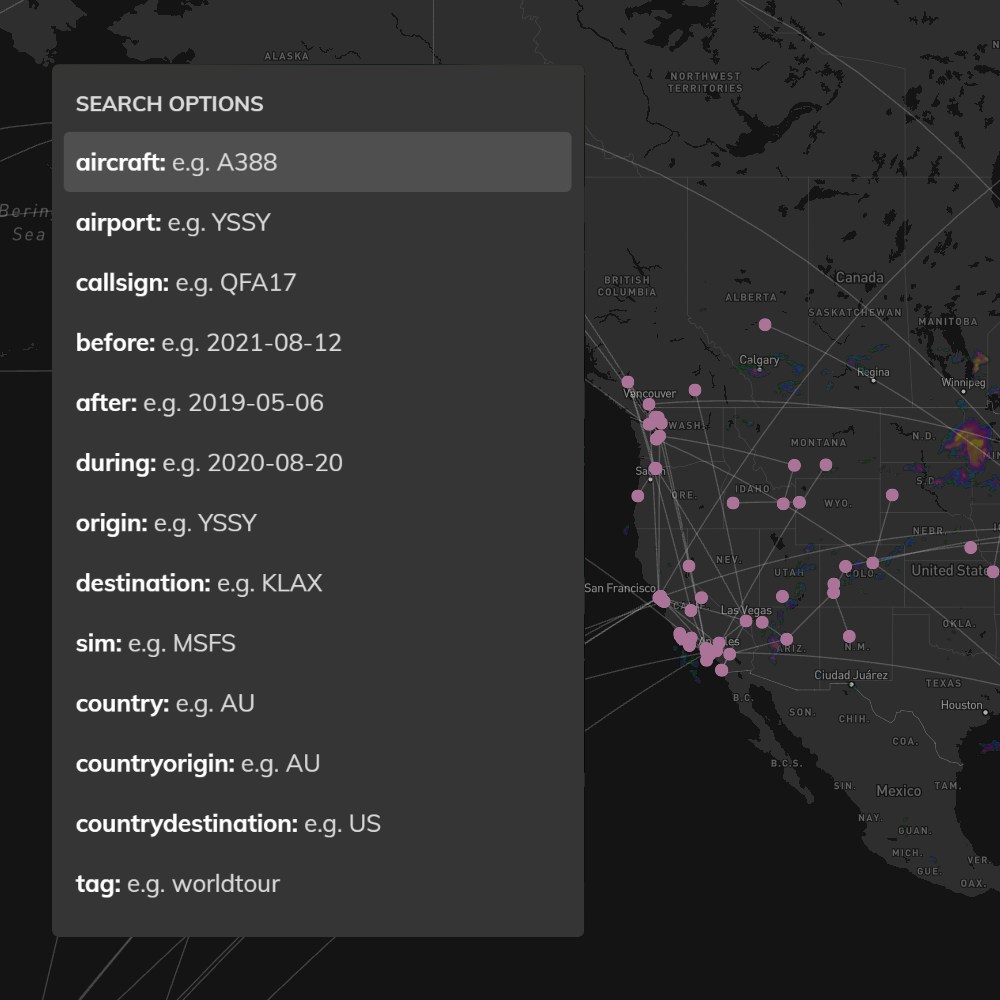Image resolution: width=1000 pixels, height=1000 pixels.
Task: Click the Regina city label on map
Action: tap(872, 372)
